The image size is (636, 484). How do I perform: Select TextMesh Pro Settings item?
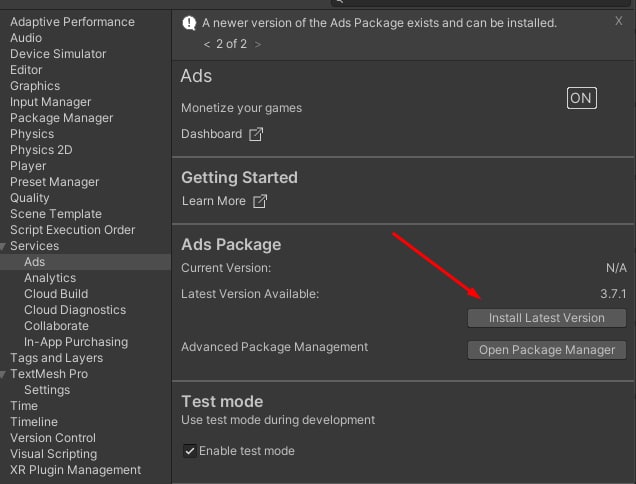pyautogui.click(x=47, y=390)
